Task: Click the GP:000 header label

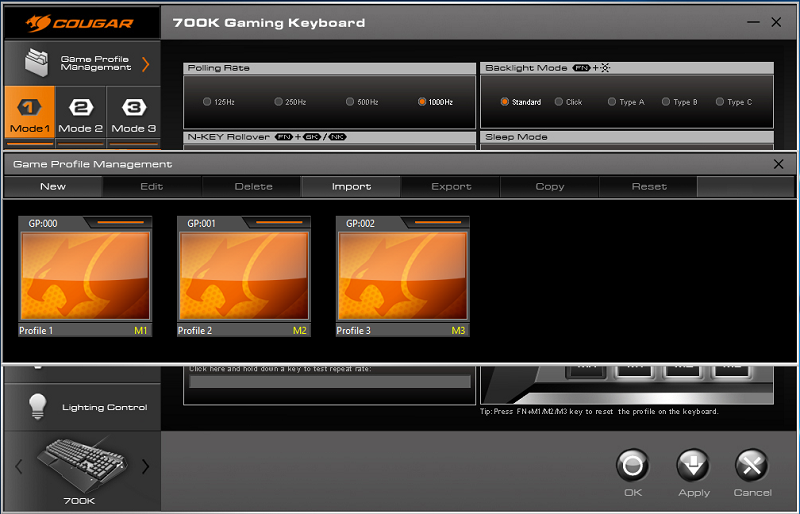Action: click(43, 224)
